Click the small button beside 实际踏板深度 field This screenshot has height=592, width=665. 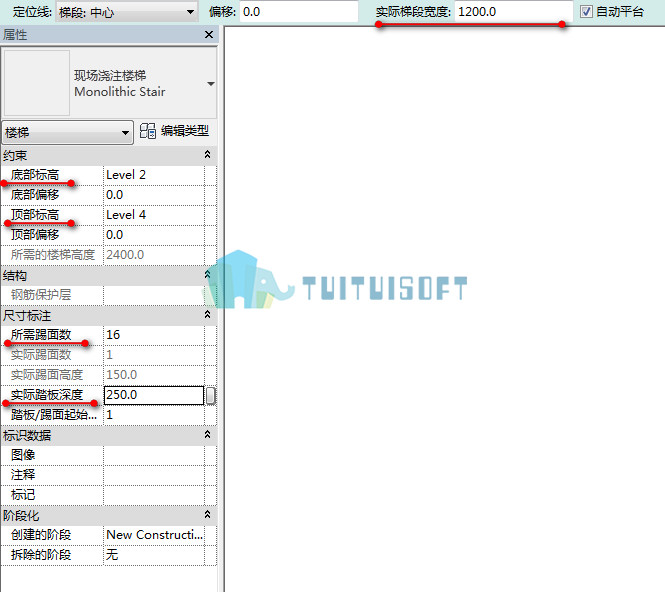(x=211, y=396)
